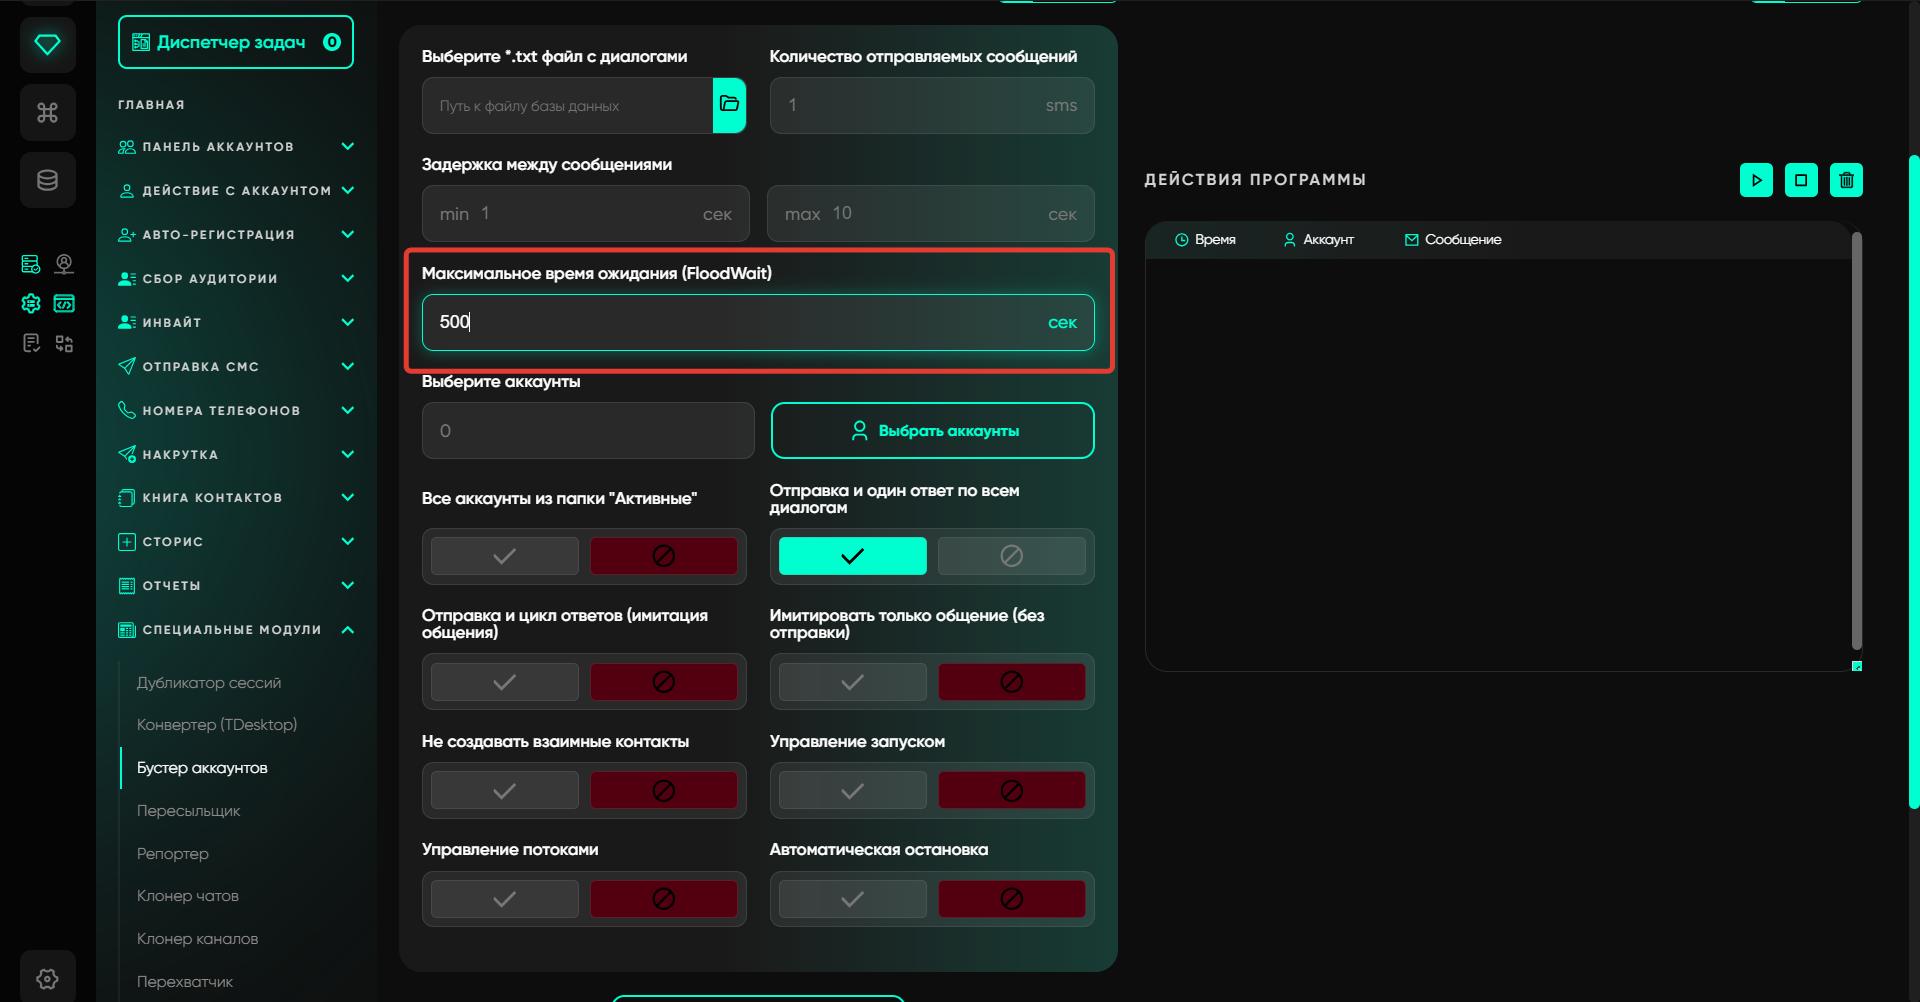Click the max delay input field
This screenshot has width=1920, height=1002.
930,214
